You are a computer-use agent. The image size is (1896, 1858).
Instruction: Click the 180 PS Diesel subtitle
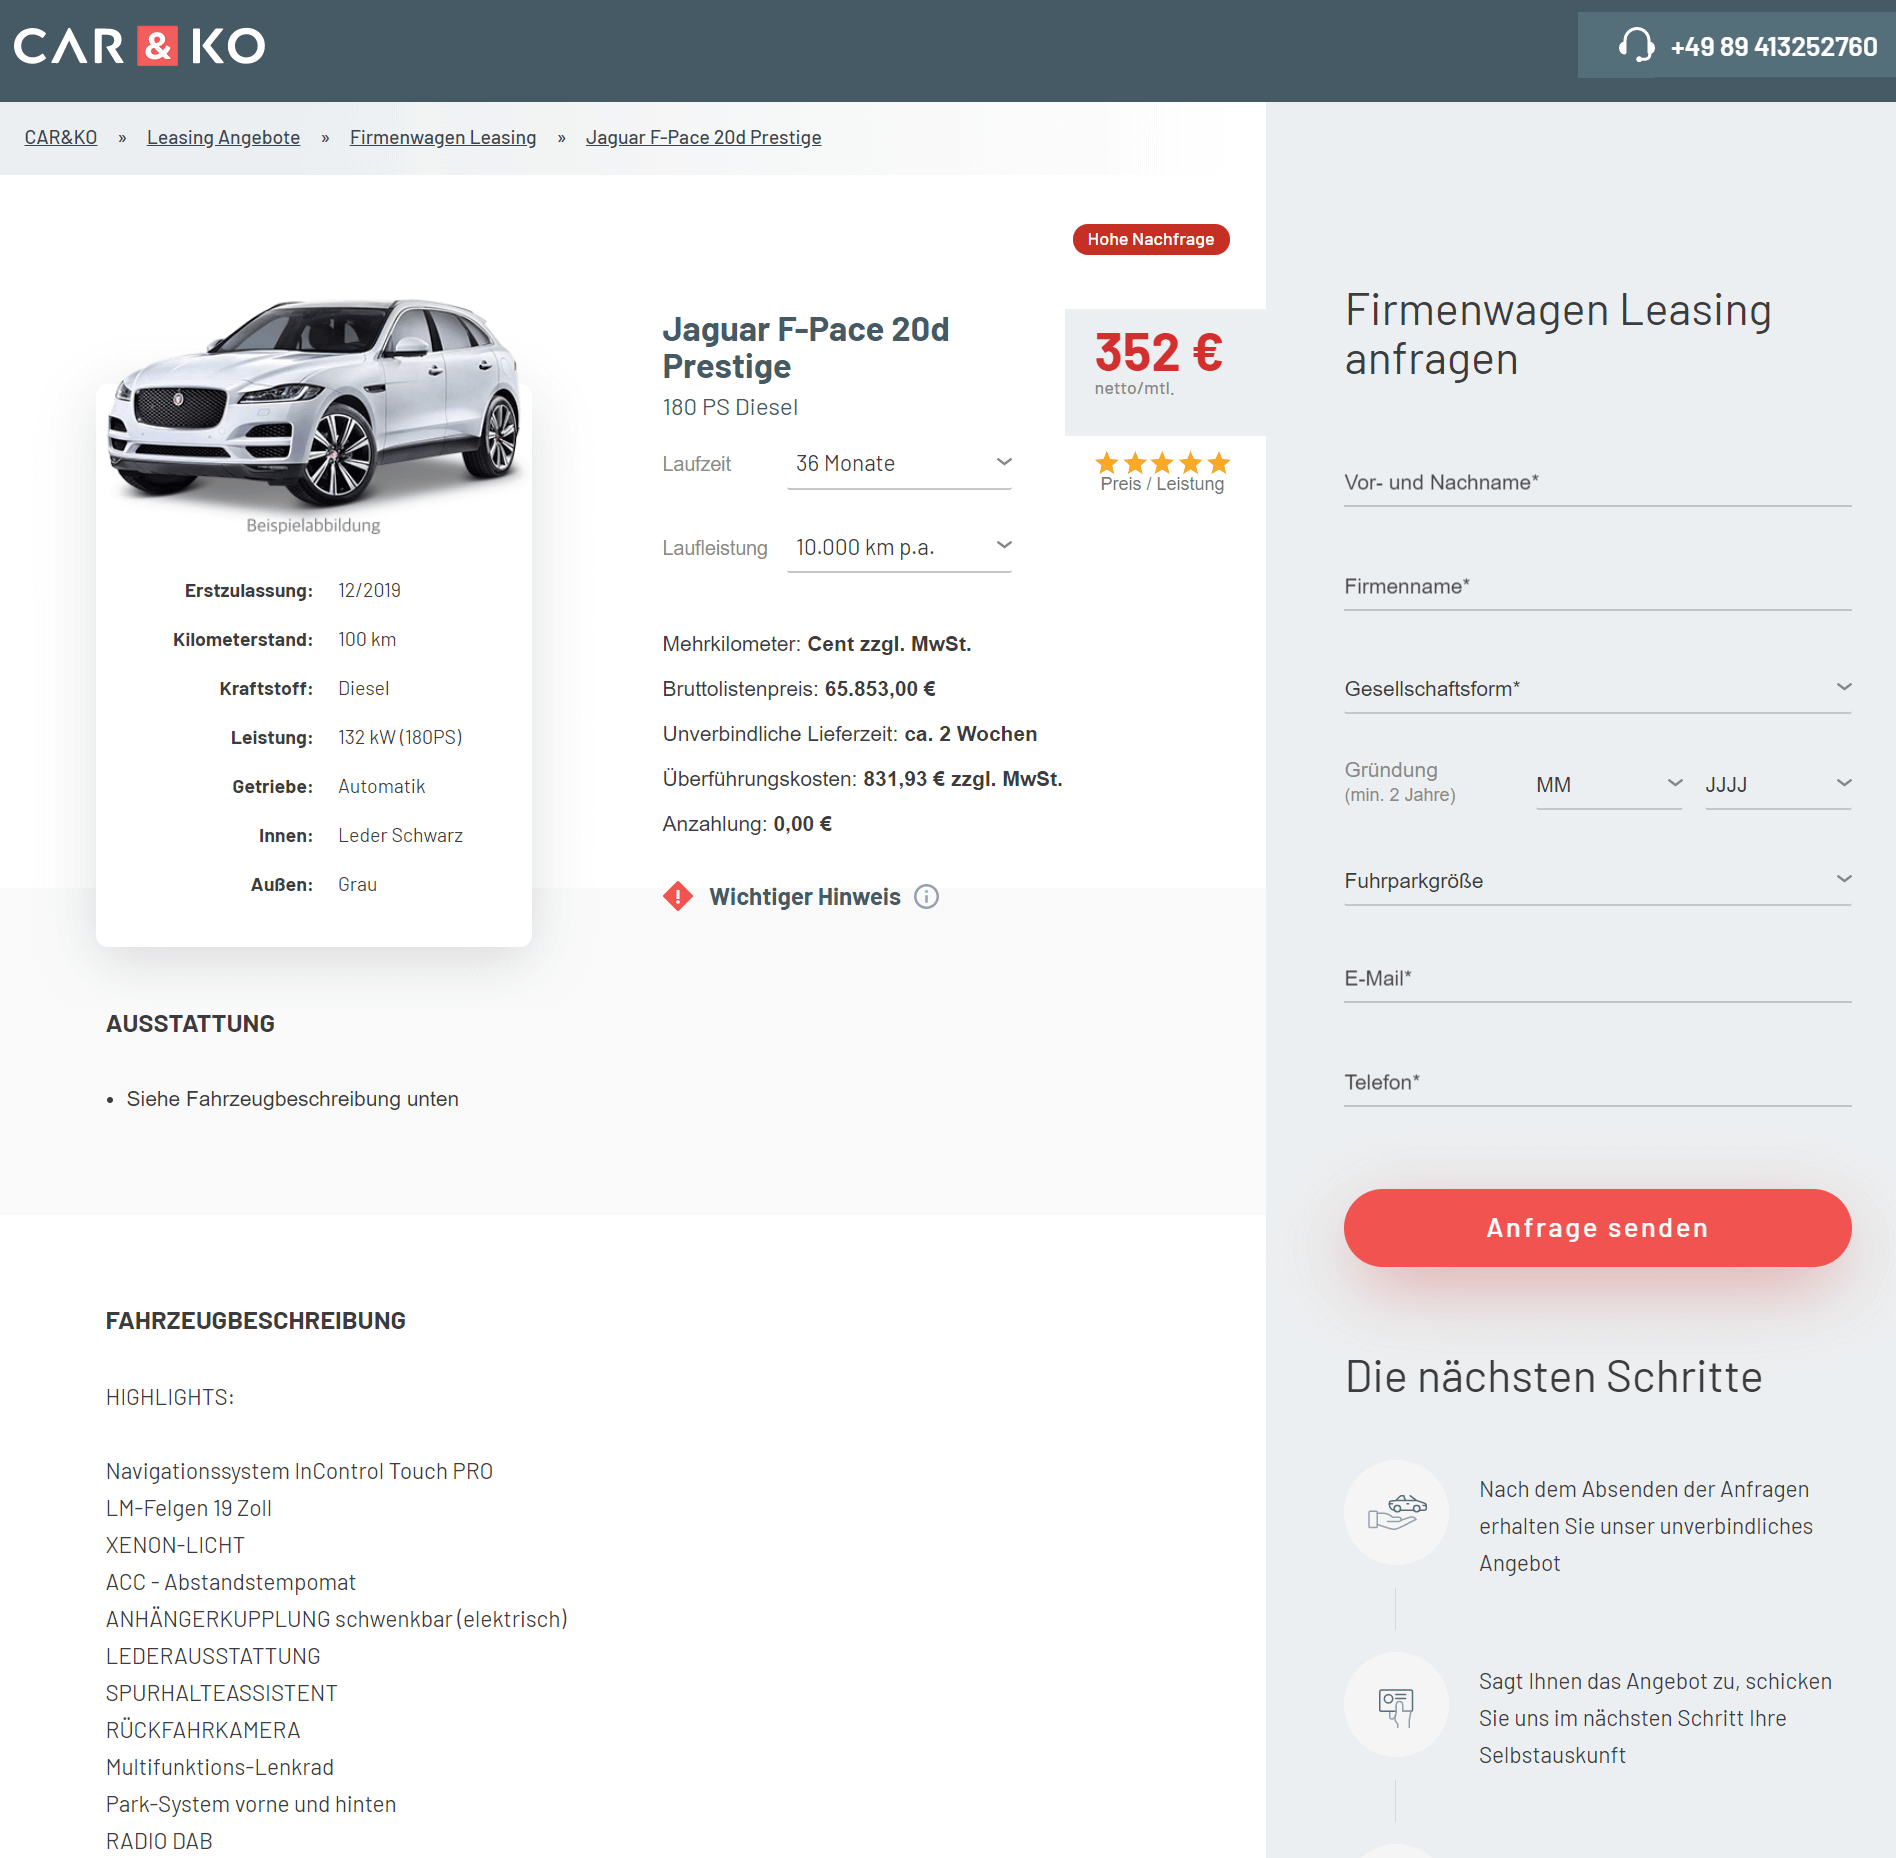pos(730,407)
